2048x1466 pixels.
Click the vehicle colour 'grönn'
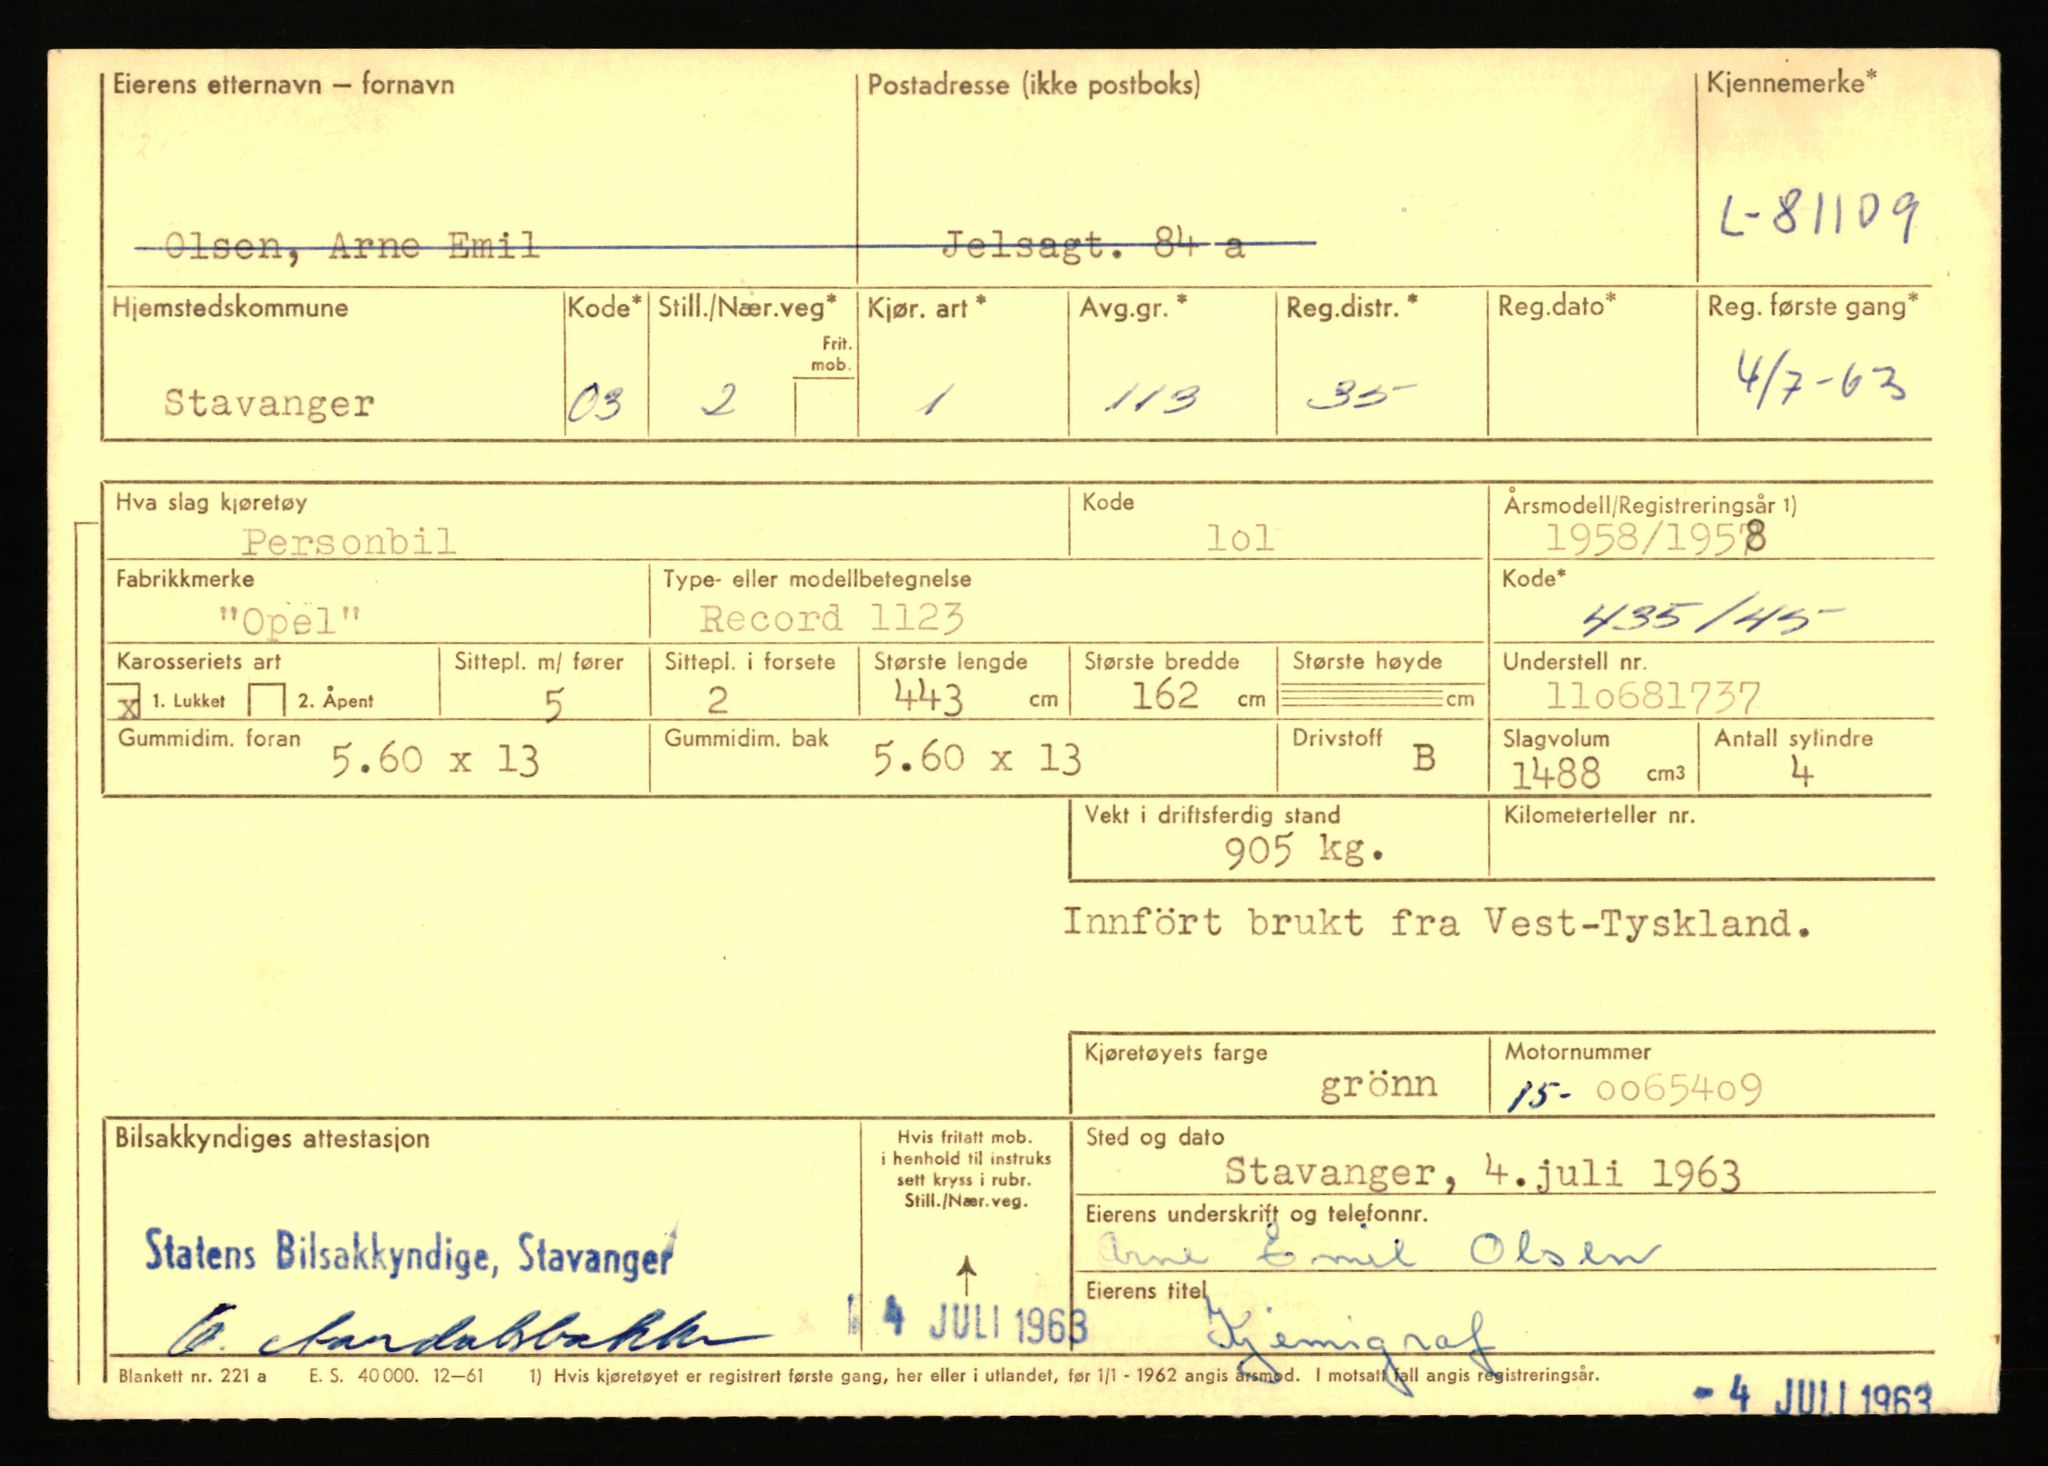[1379, 1085]
